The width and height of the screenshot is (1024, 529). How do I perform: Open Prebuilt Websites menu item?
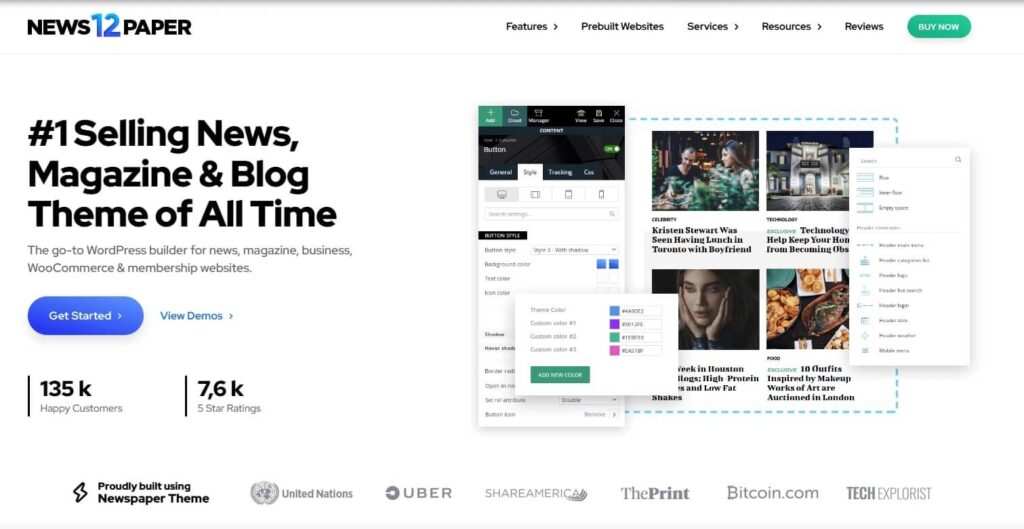(x=622, y=27)
